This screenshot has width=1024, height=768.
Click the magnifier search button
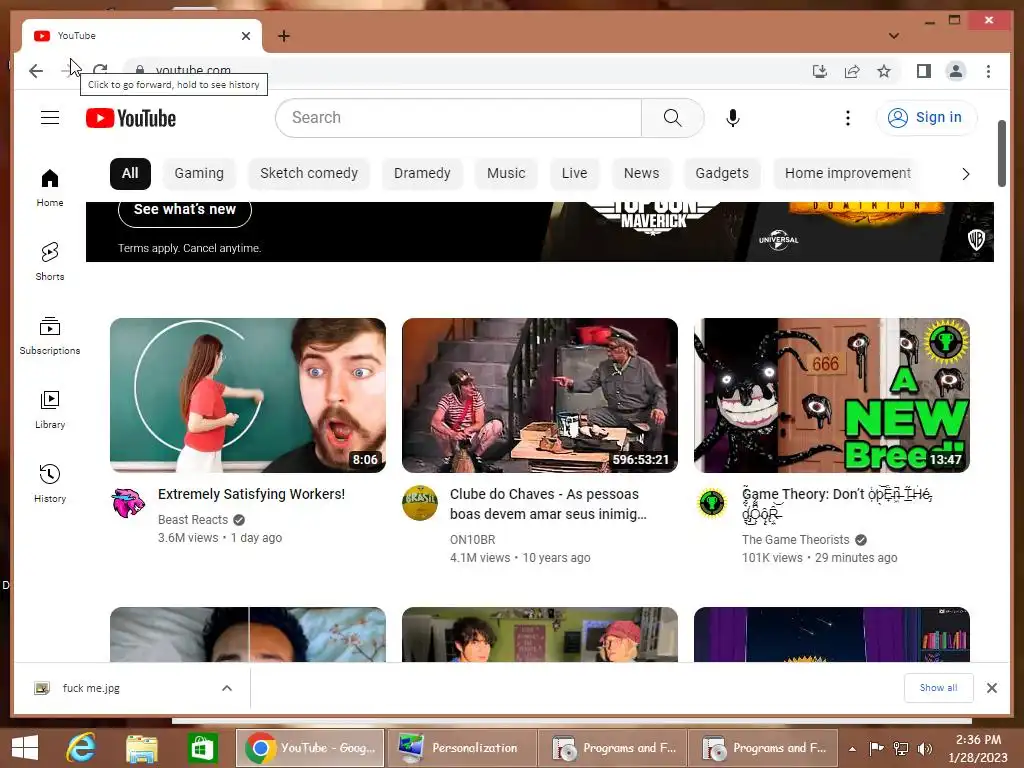(x=673, y=118)
